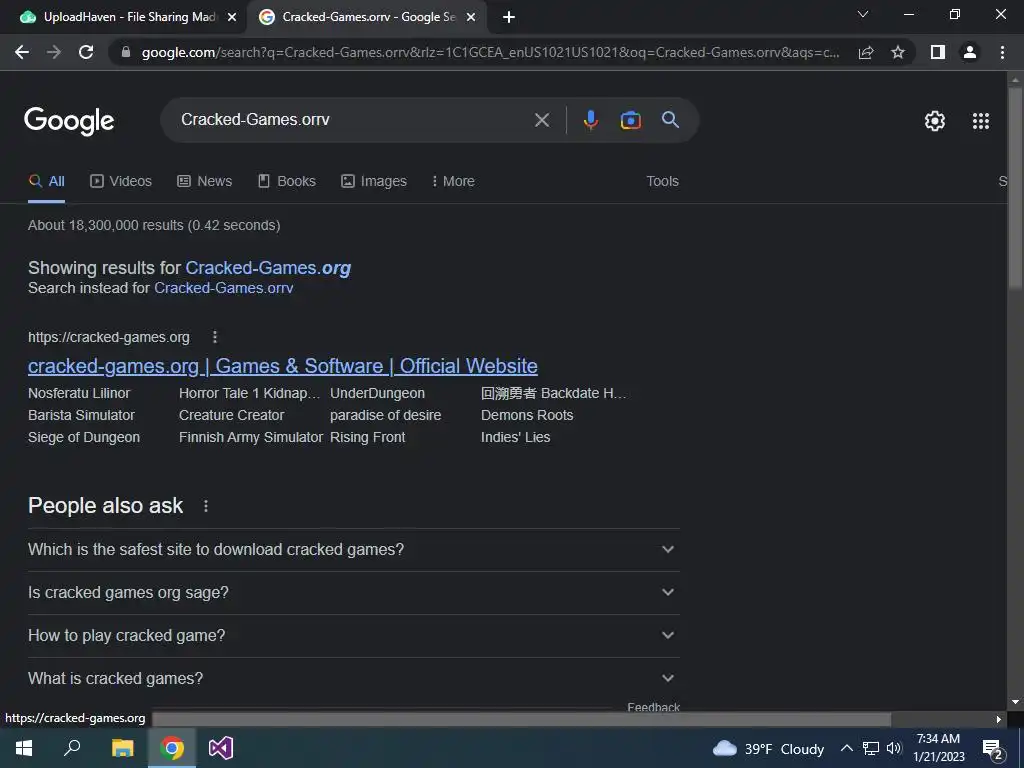Open Google quick settings gear

point(935,121)
